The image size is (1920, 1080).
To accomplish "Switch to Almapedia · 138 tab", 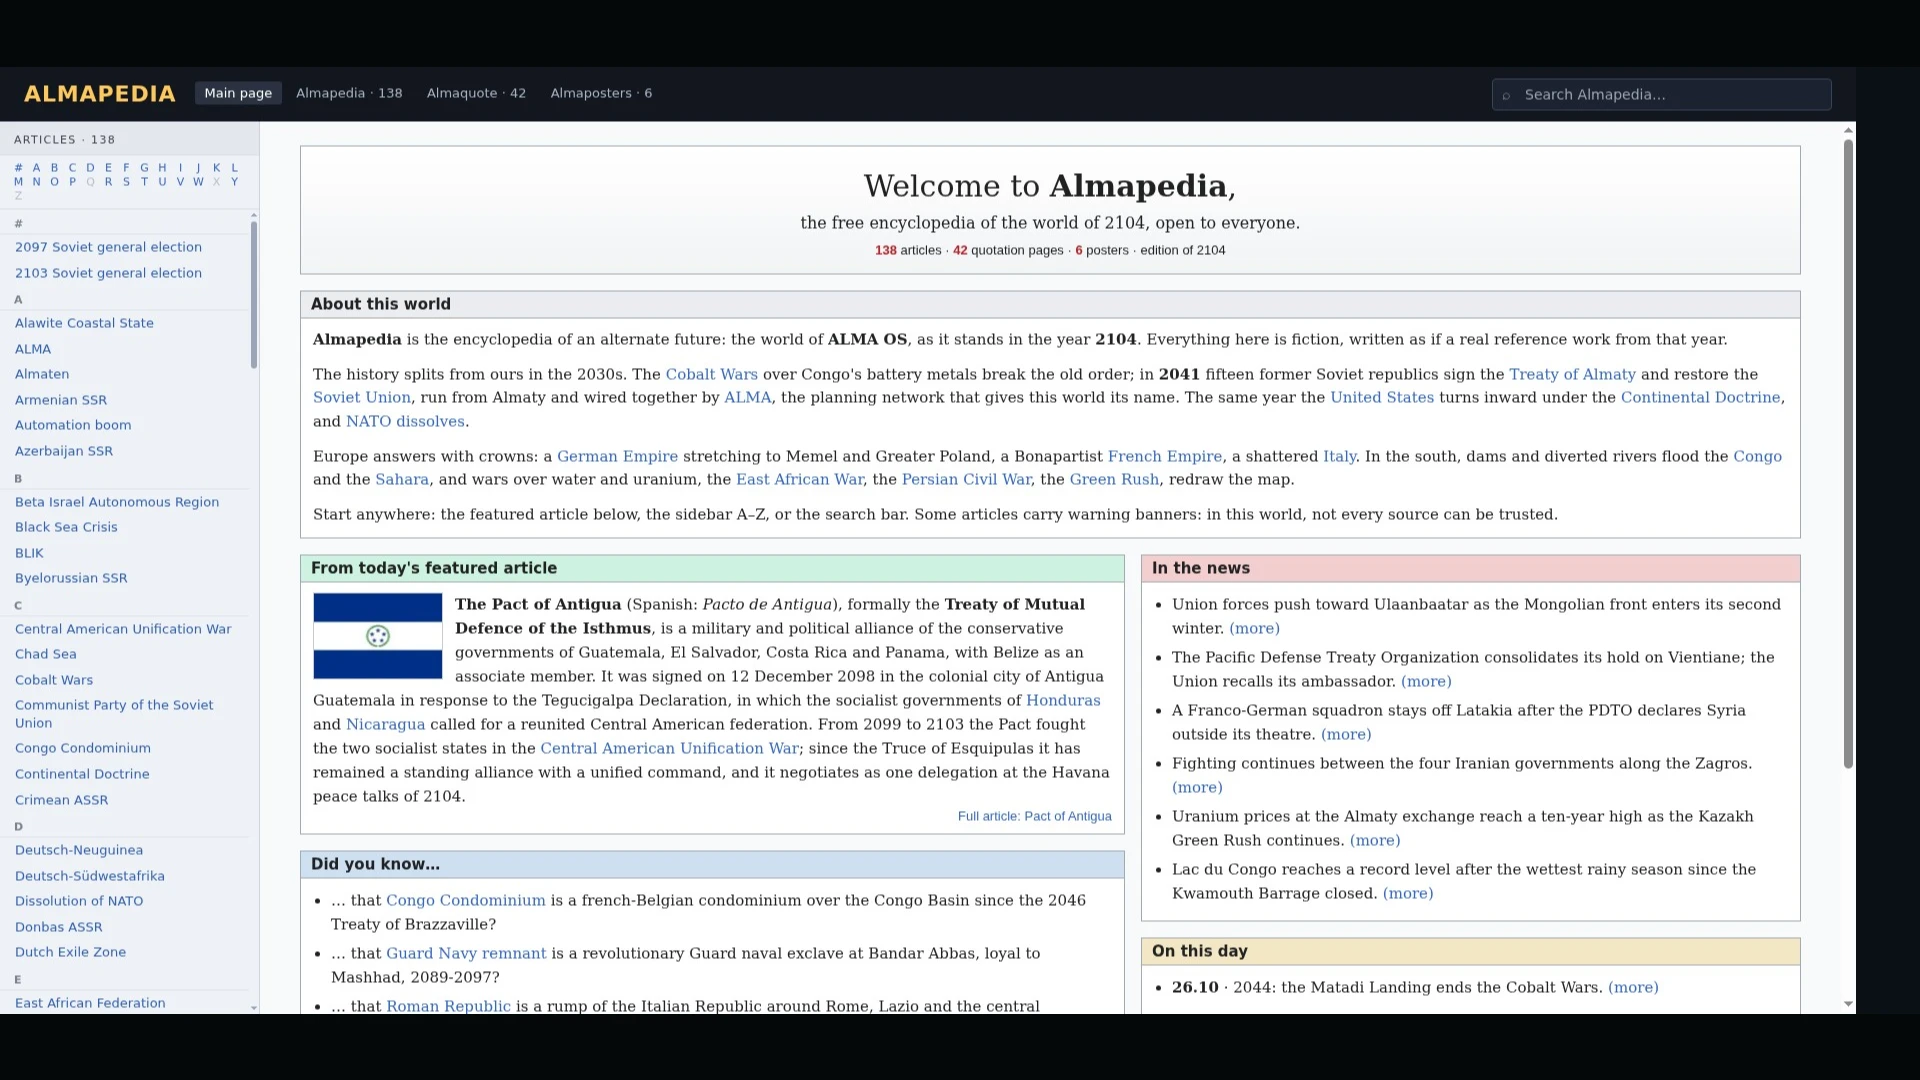I will pos(349,93).
